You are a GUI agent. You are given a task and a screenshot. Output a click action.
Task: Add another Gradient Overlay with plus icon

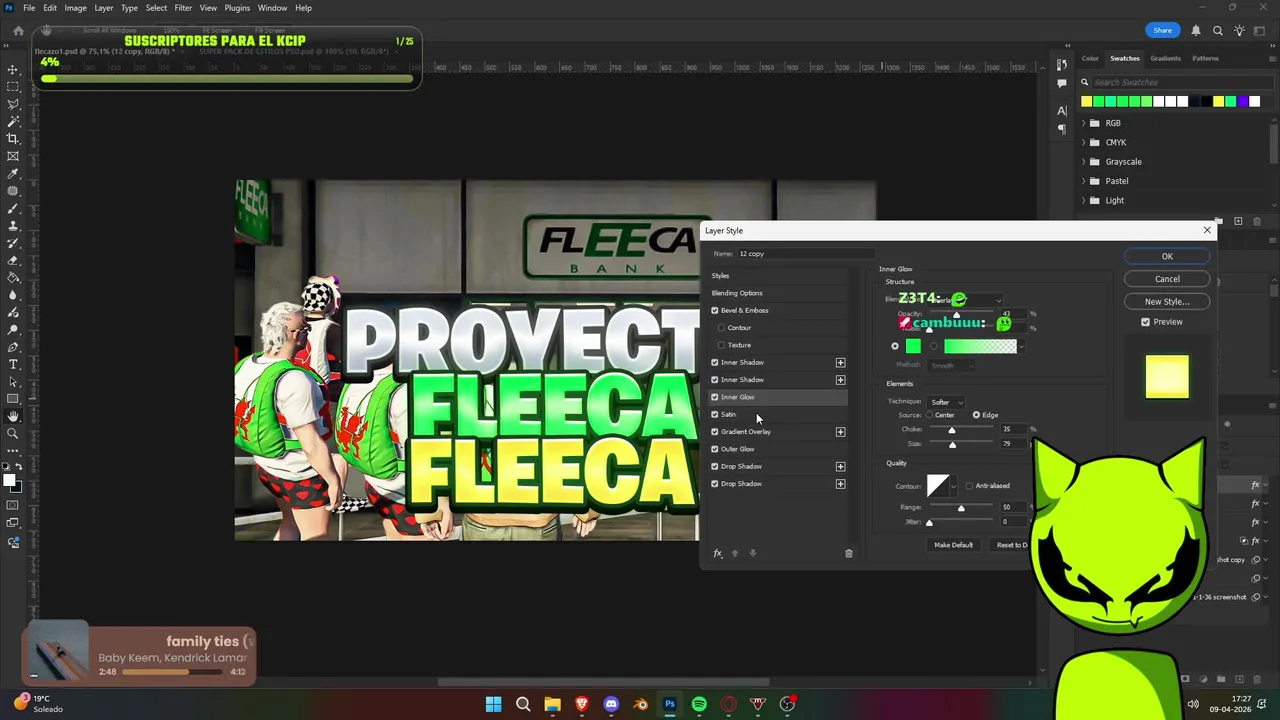click(840, 432)
